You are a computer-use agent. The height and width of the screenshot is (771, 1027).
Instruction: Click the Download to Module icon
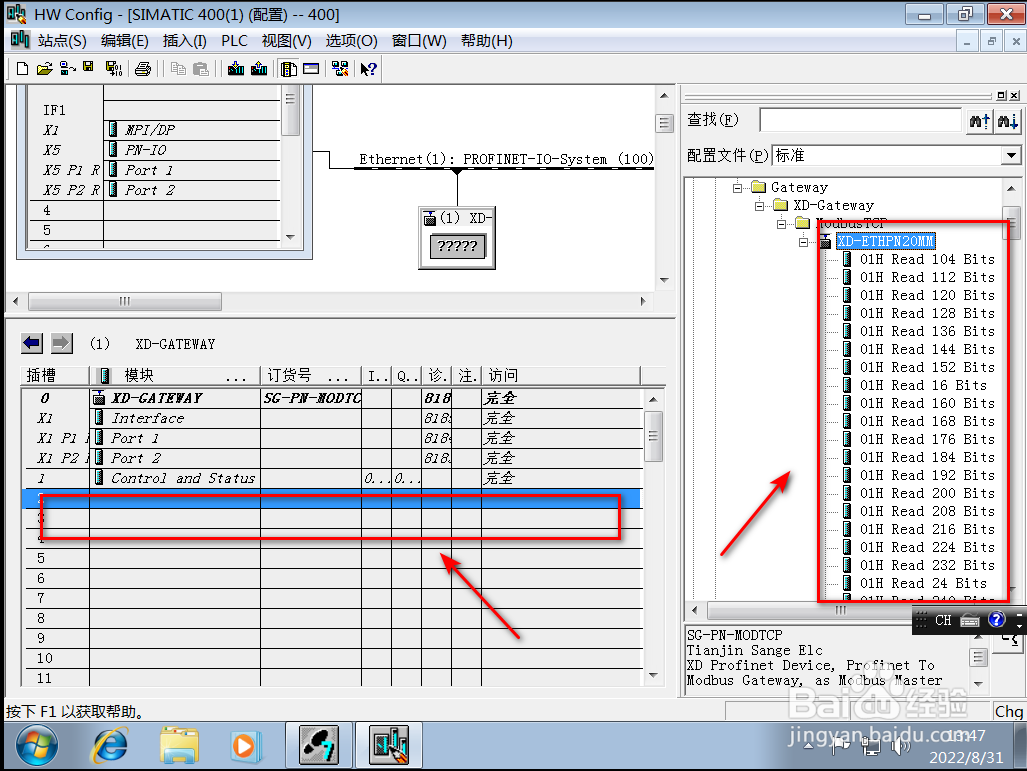236,69
